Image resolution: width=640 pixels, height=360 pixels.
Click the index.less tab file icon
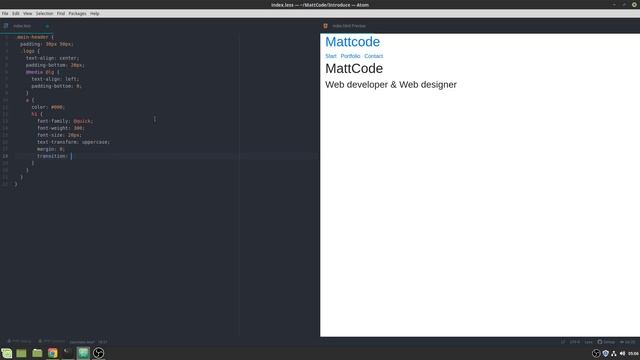tap(6, 25)
